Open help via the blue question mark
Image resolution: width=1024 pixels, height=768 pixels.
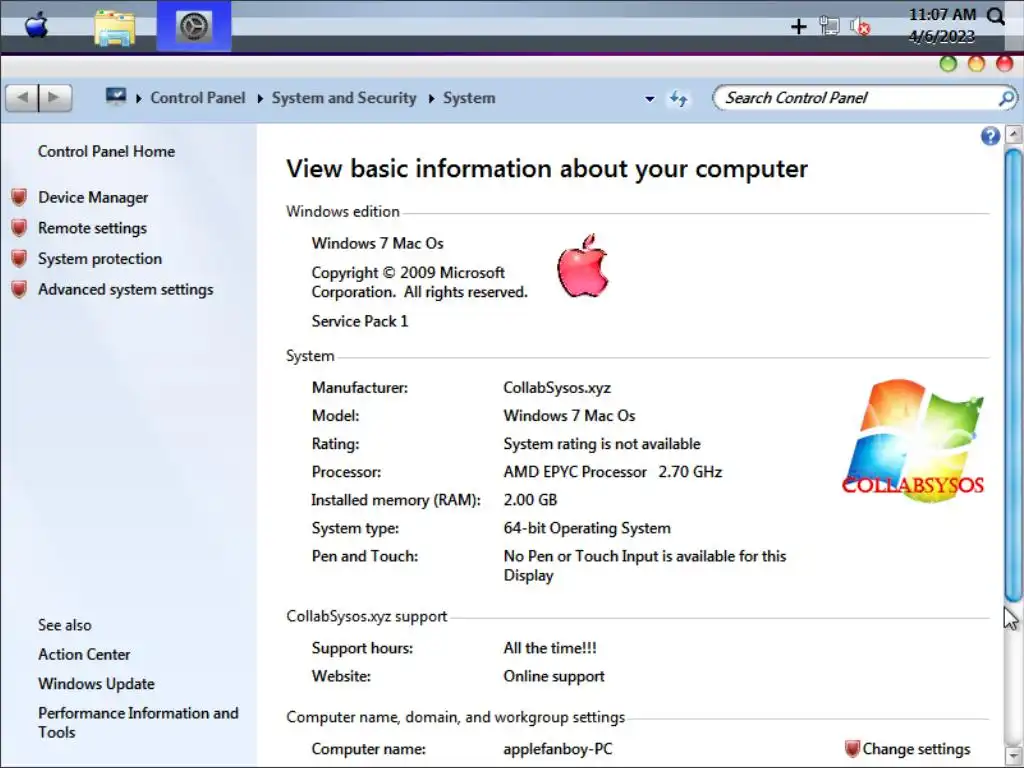tap(990, 136)
